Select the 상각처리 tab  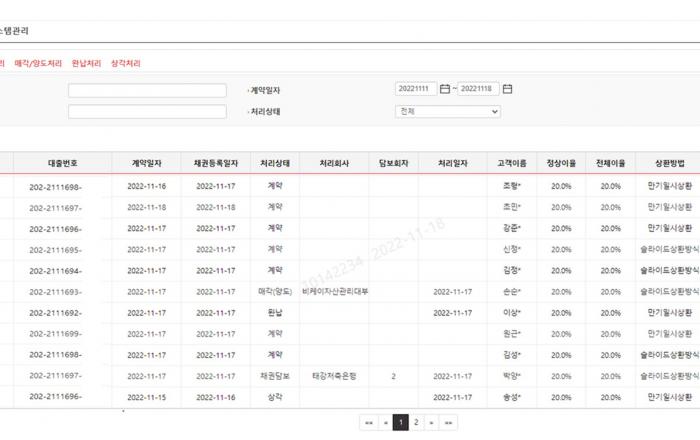pos(126,63)
